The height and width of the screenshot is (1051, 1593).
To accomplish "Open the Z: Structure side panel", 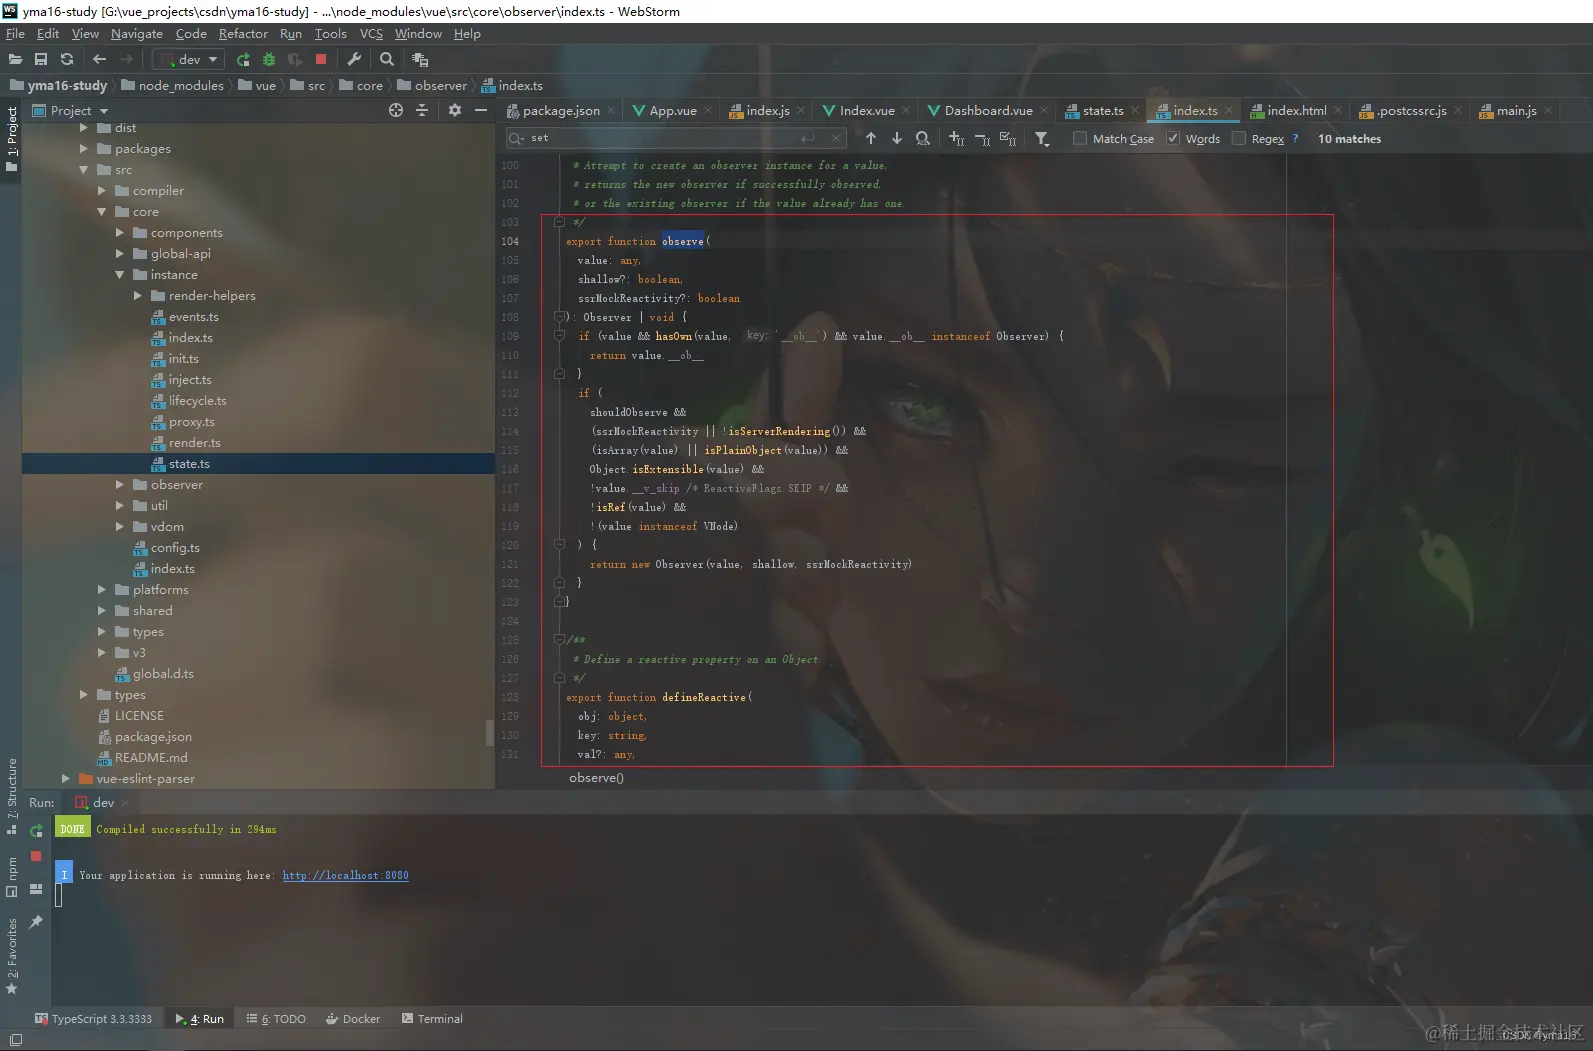I will (x=12, y=796).
